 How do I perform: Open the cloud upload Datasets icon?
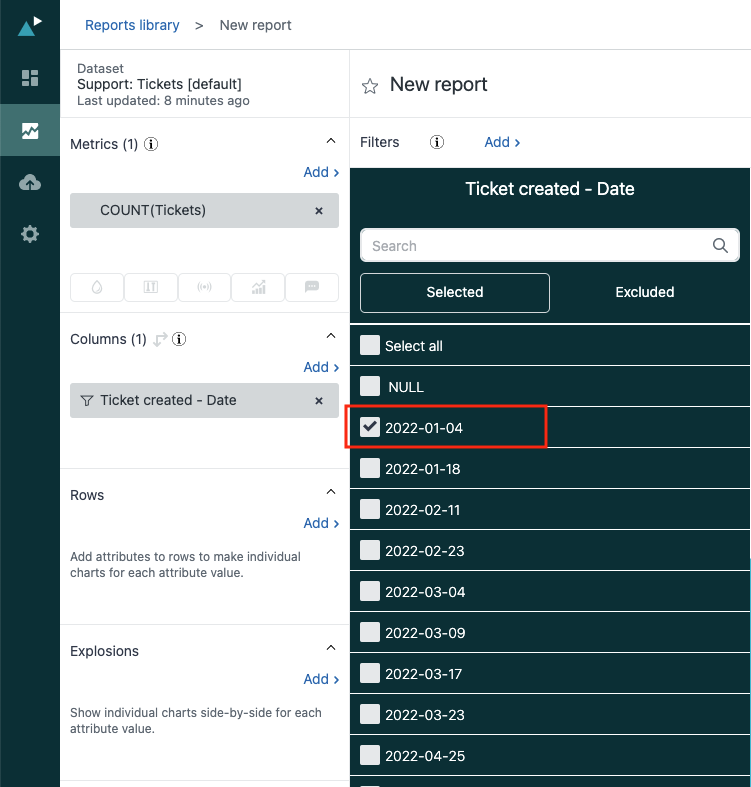coord(30,182)
